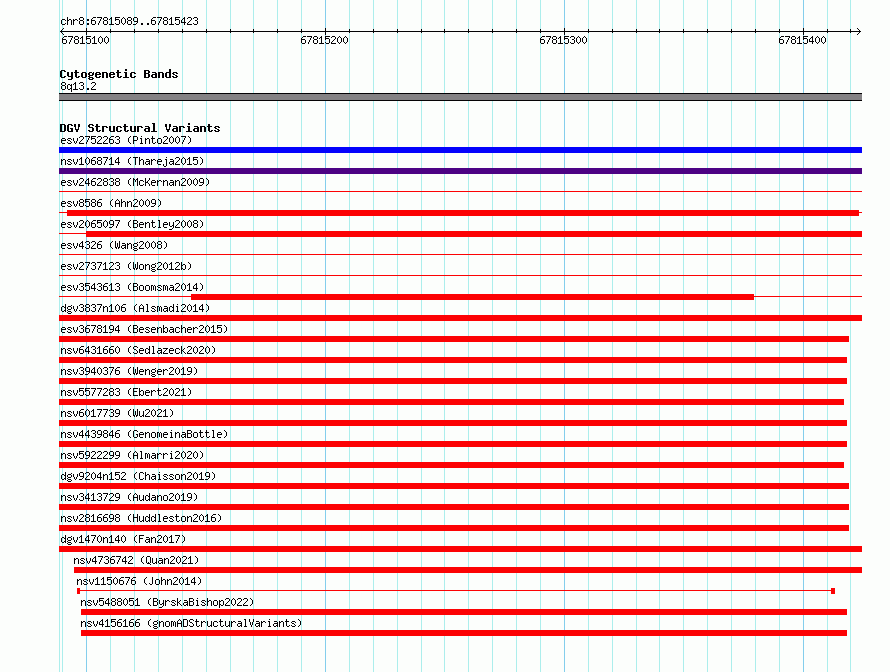This screenshot has height=672, width=890.
Task: Click dgv1470n140 (Fan2017) label
Action: point(123,539)
